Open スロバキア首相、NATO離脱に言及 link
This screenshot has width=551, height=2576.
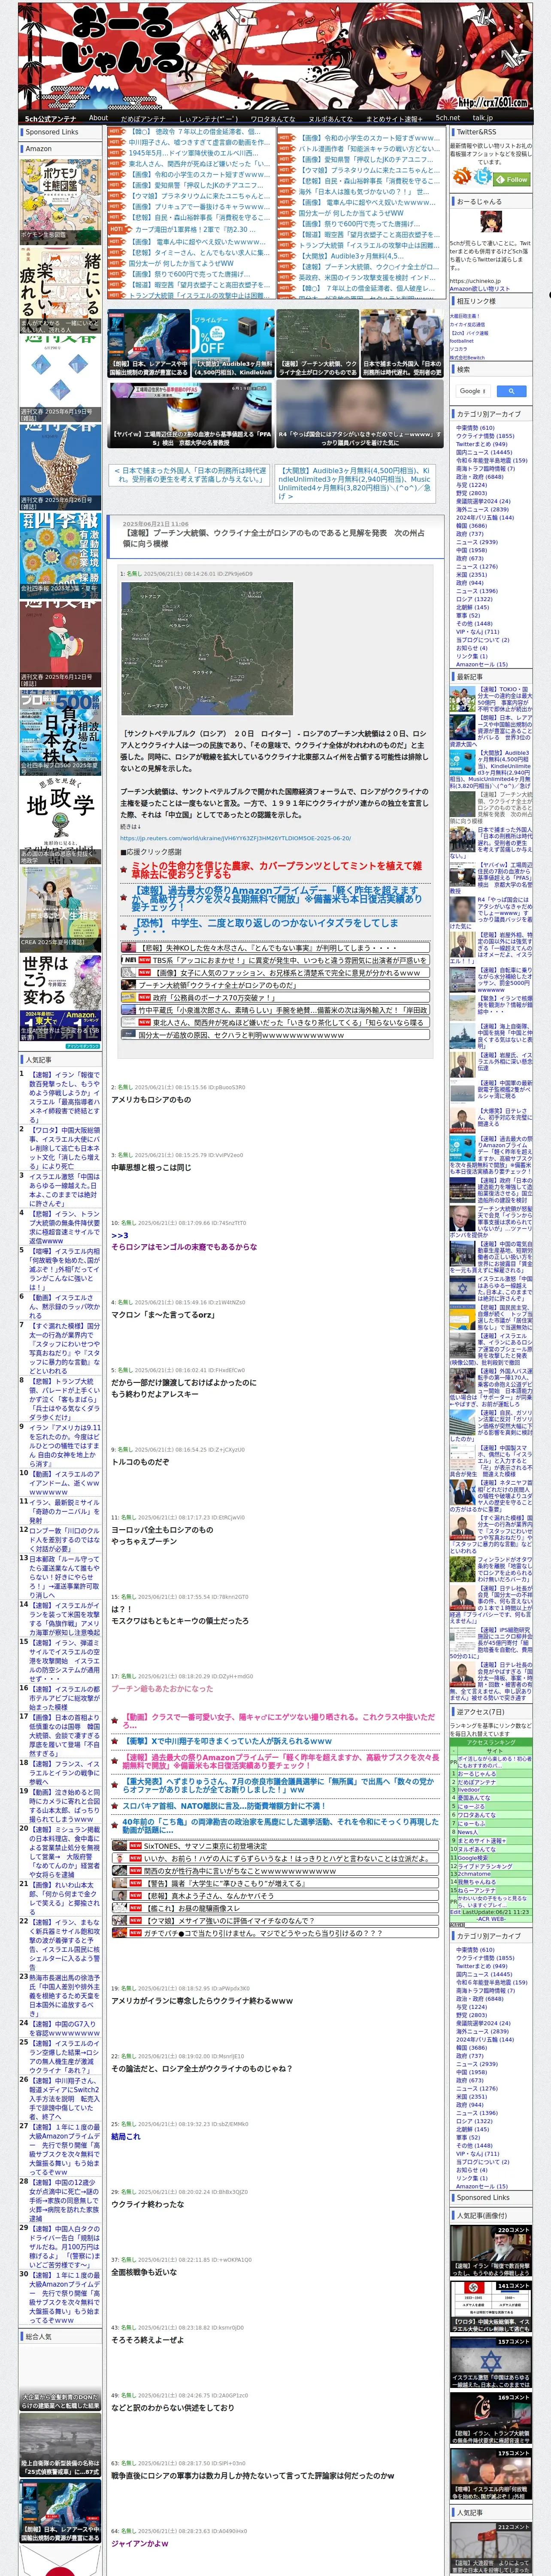click(x=223, y=1806)
